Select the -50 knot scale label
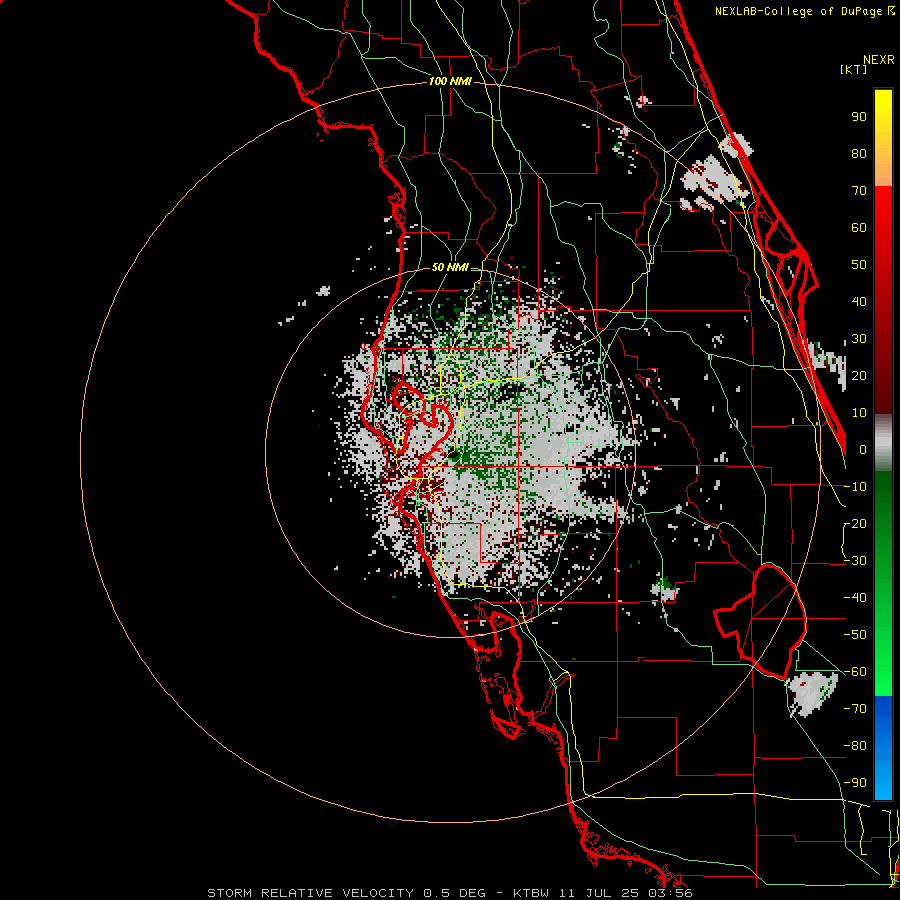This screenshot has height=900, width=900. pos(855,635)
